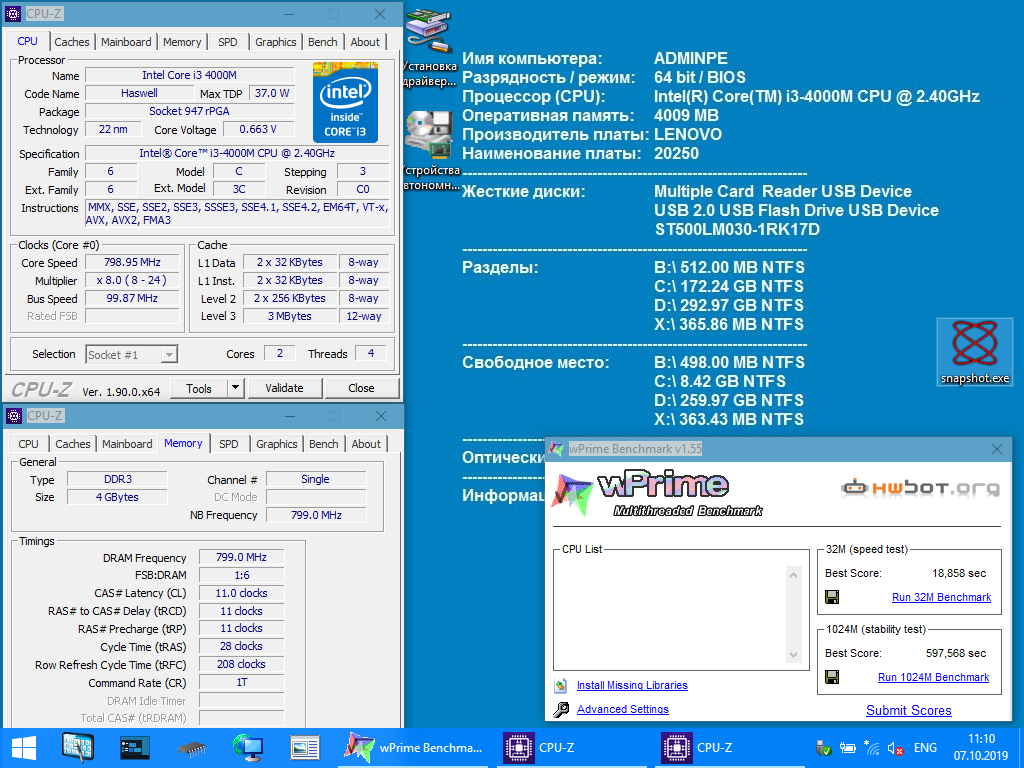Viewport: 1024px width, 768px height.
Task: Click the memory Type value DDR3
Action: coord(118,479)
